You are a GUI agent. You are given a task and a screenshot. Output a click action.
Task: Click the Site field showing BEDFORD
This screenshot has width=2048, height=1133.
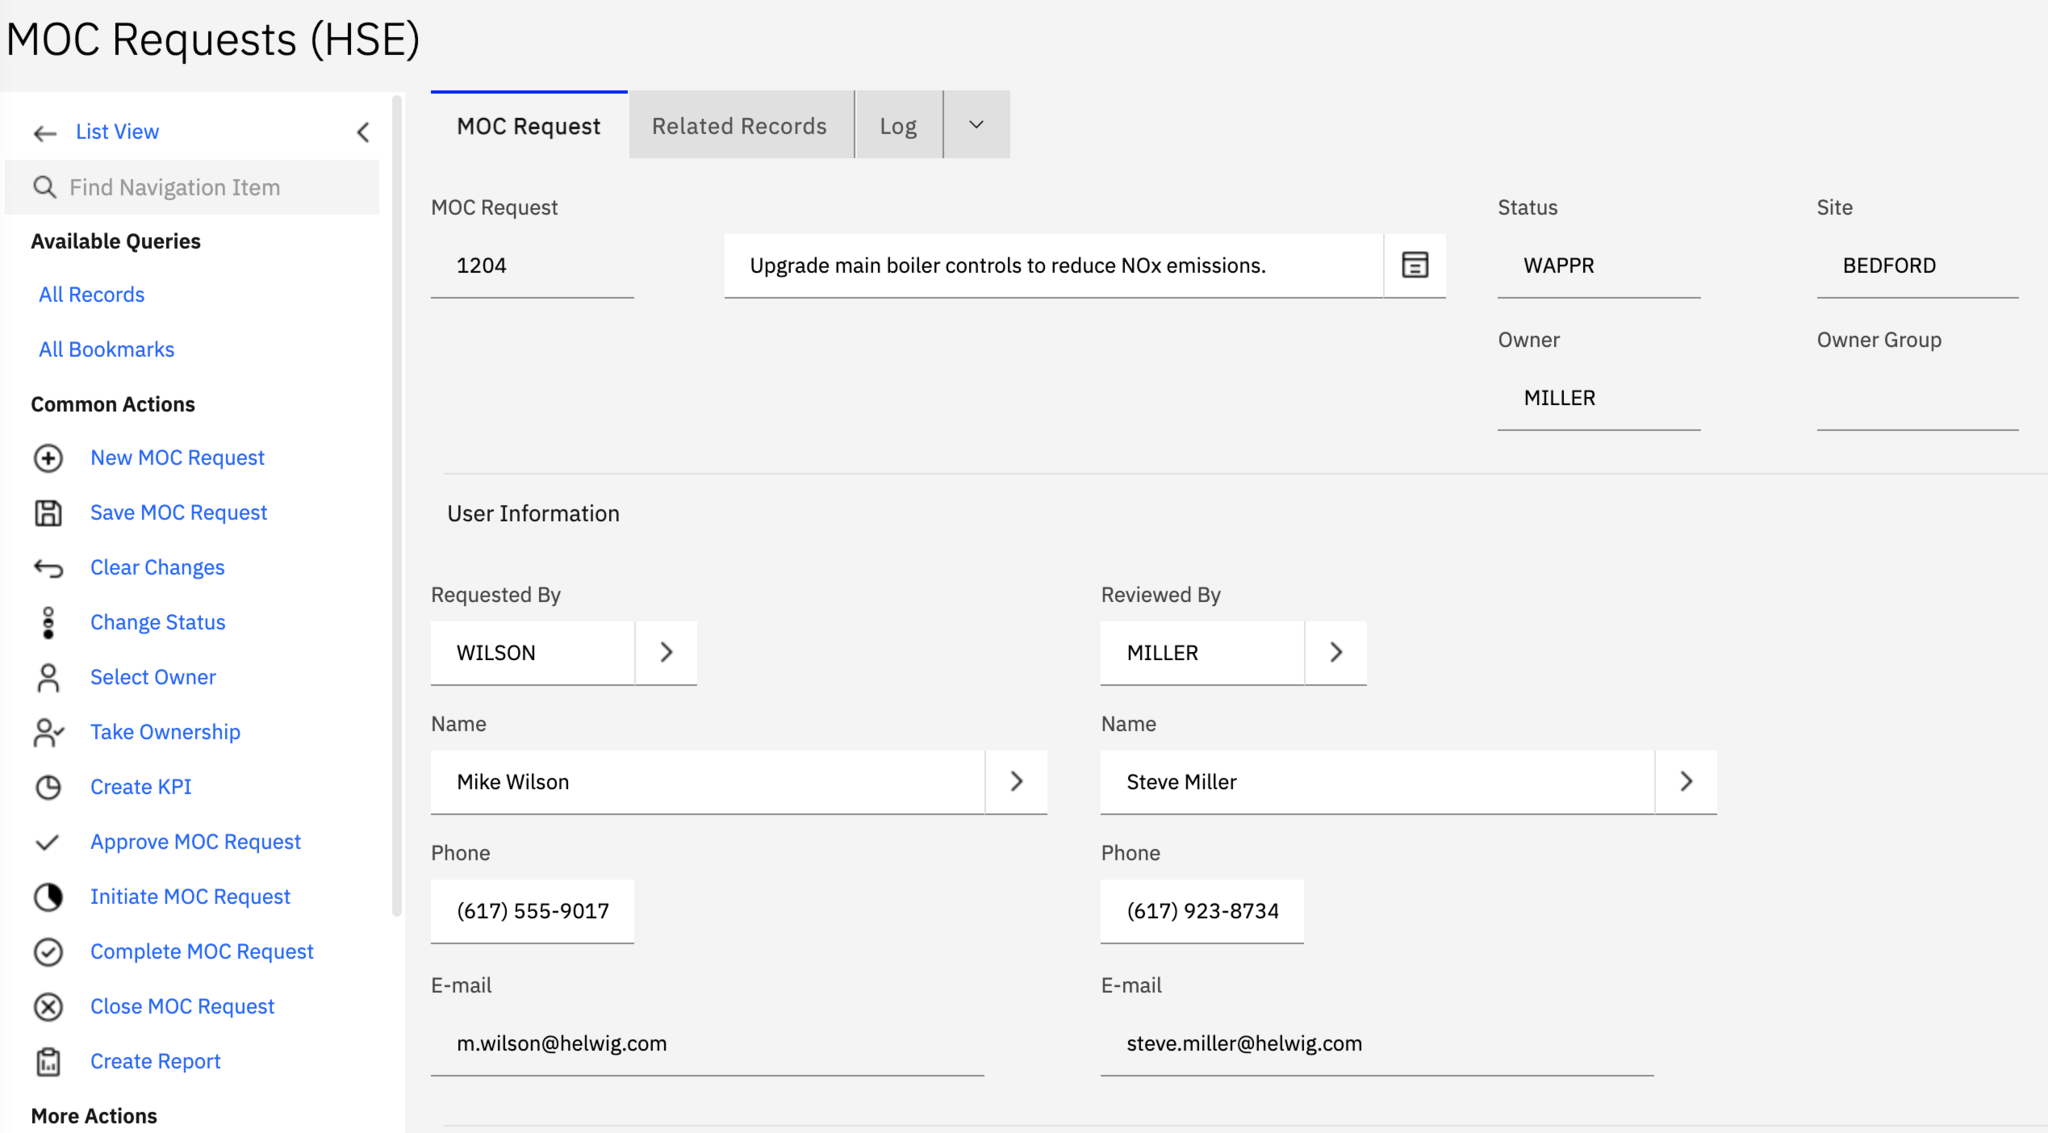tap(1918, 265)
